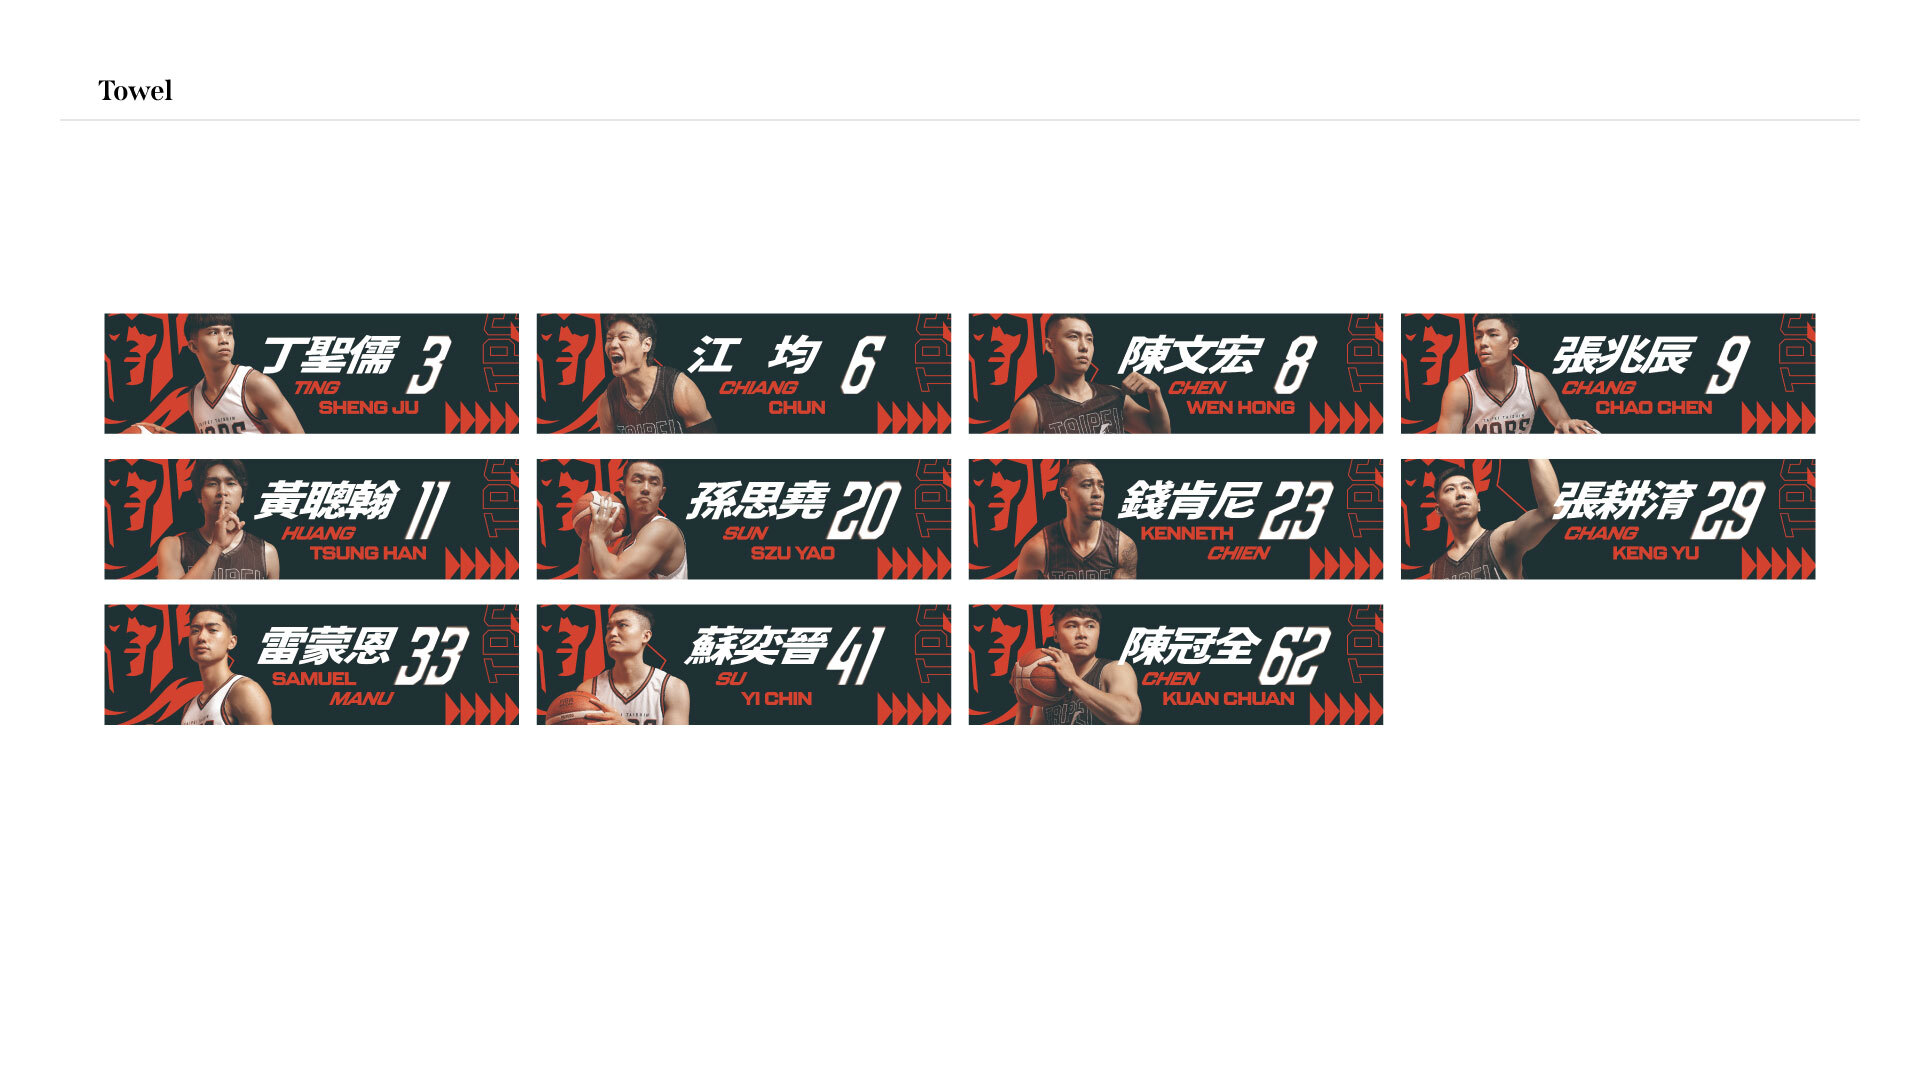Click the Towel page heading

point(135,91)
